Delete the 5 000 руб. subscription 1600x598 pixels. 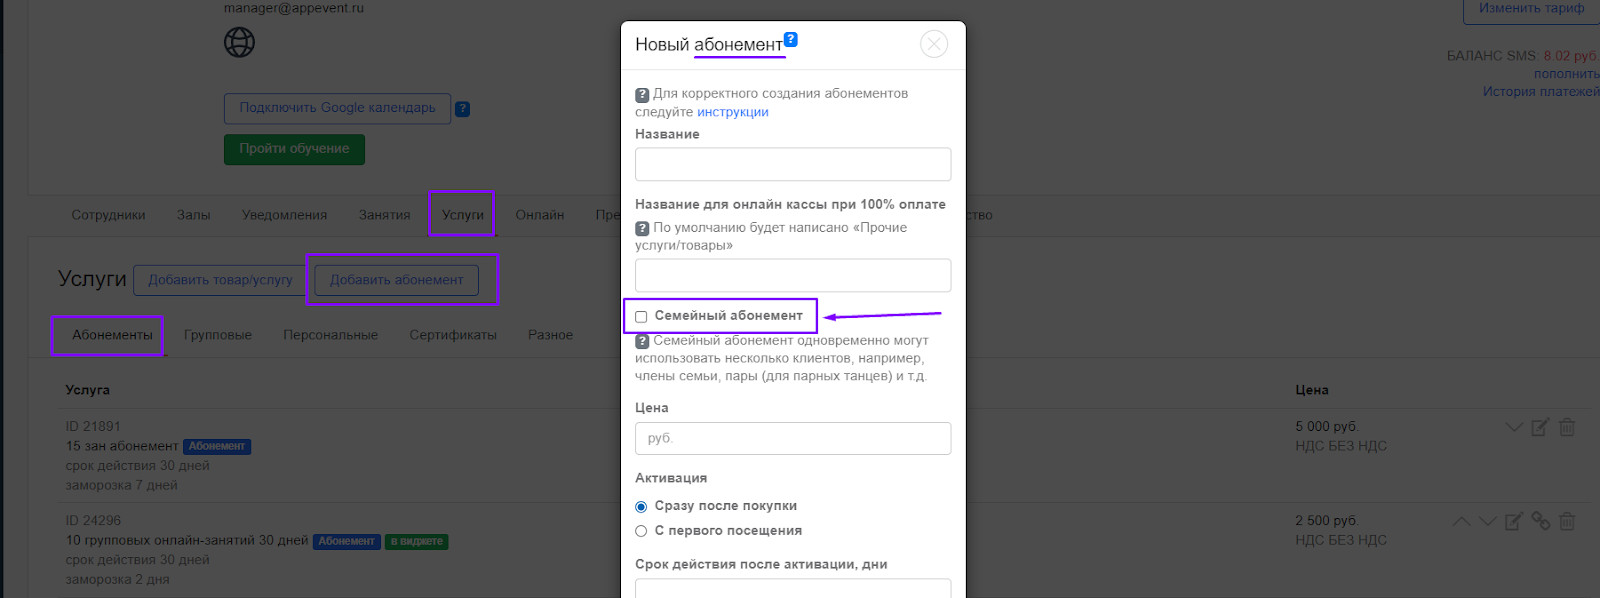tap(1567, 427)
